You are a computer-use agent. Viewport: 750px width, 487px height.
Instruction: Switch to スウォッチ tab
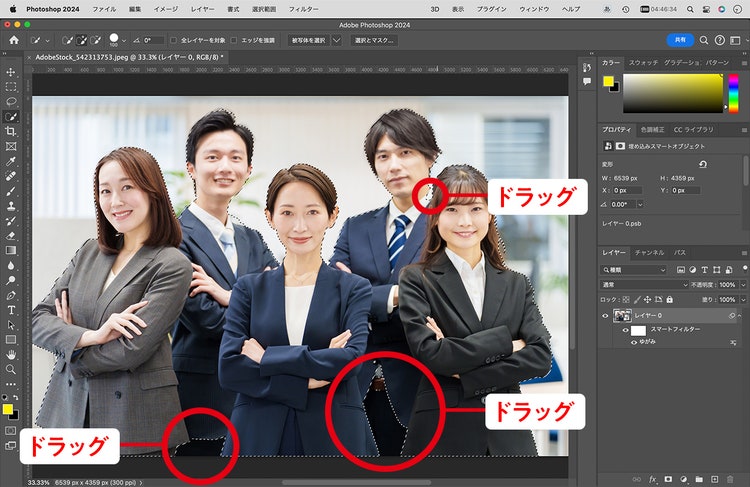click(x=643, y=63)
